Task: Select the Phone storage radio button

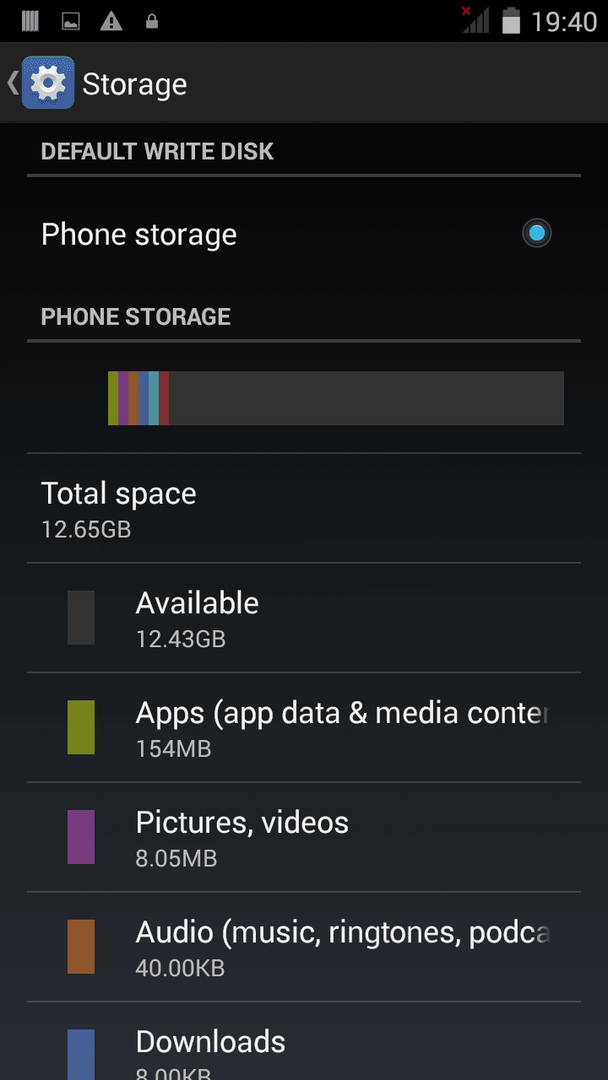Action: (536, 233)
